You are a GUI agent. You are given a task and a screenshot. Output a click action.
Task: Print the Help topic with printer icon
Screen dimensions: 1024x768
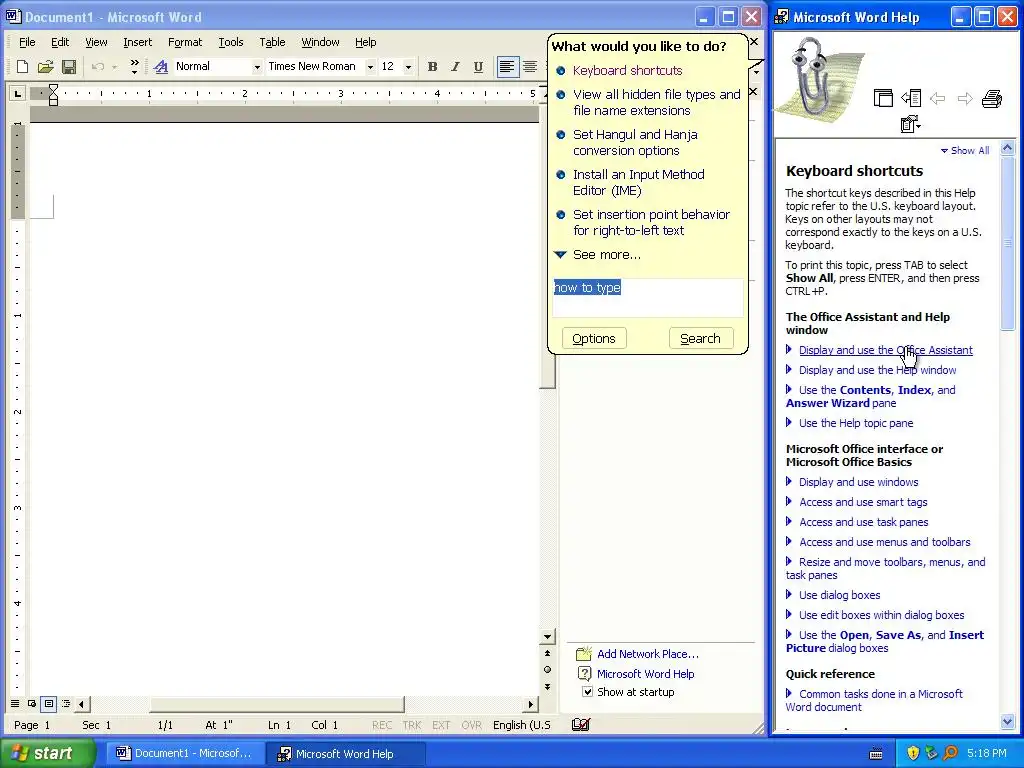(991, 99)
